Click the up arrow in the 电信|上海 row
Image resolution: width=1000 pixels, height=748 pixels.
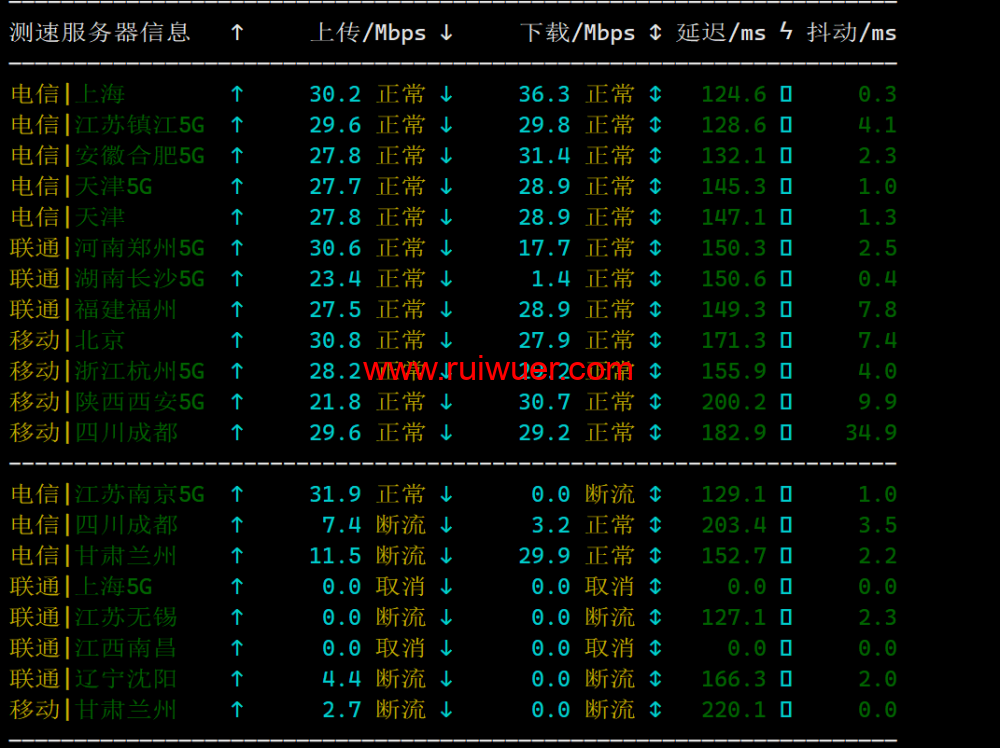(x=237, y=95)
